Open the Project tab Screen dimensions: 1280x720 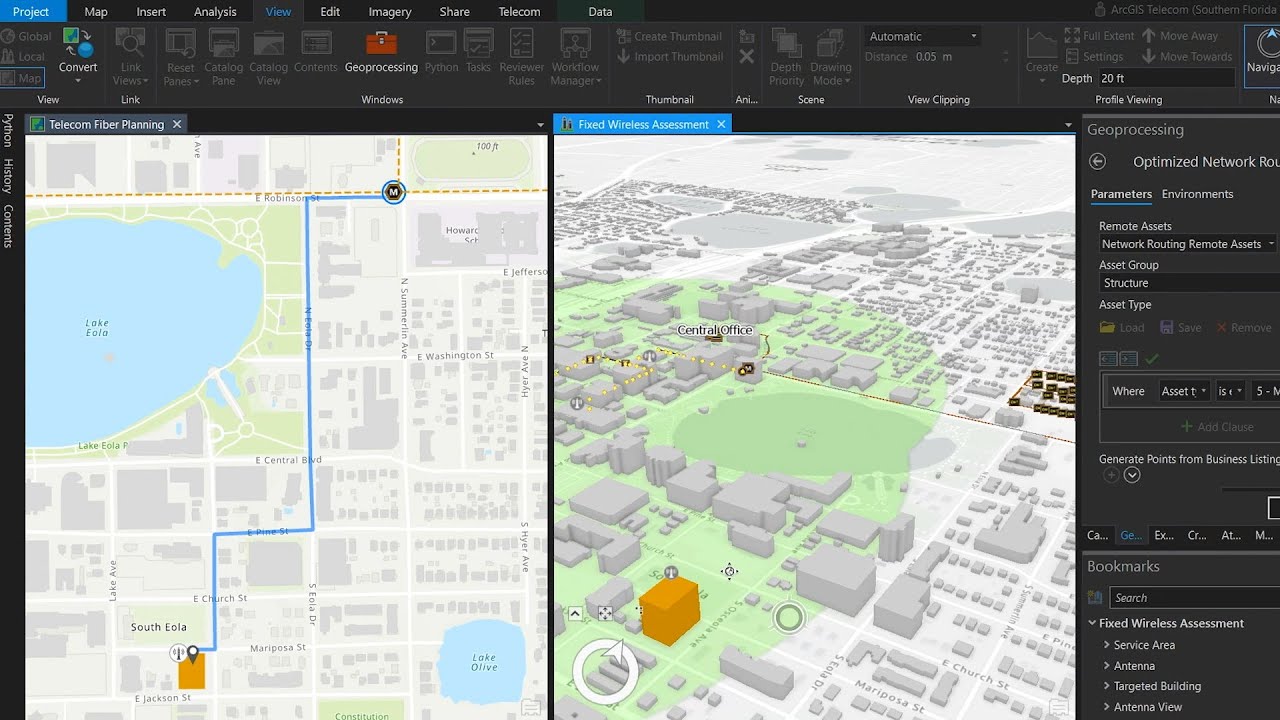(31, 11)
